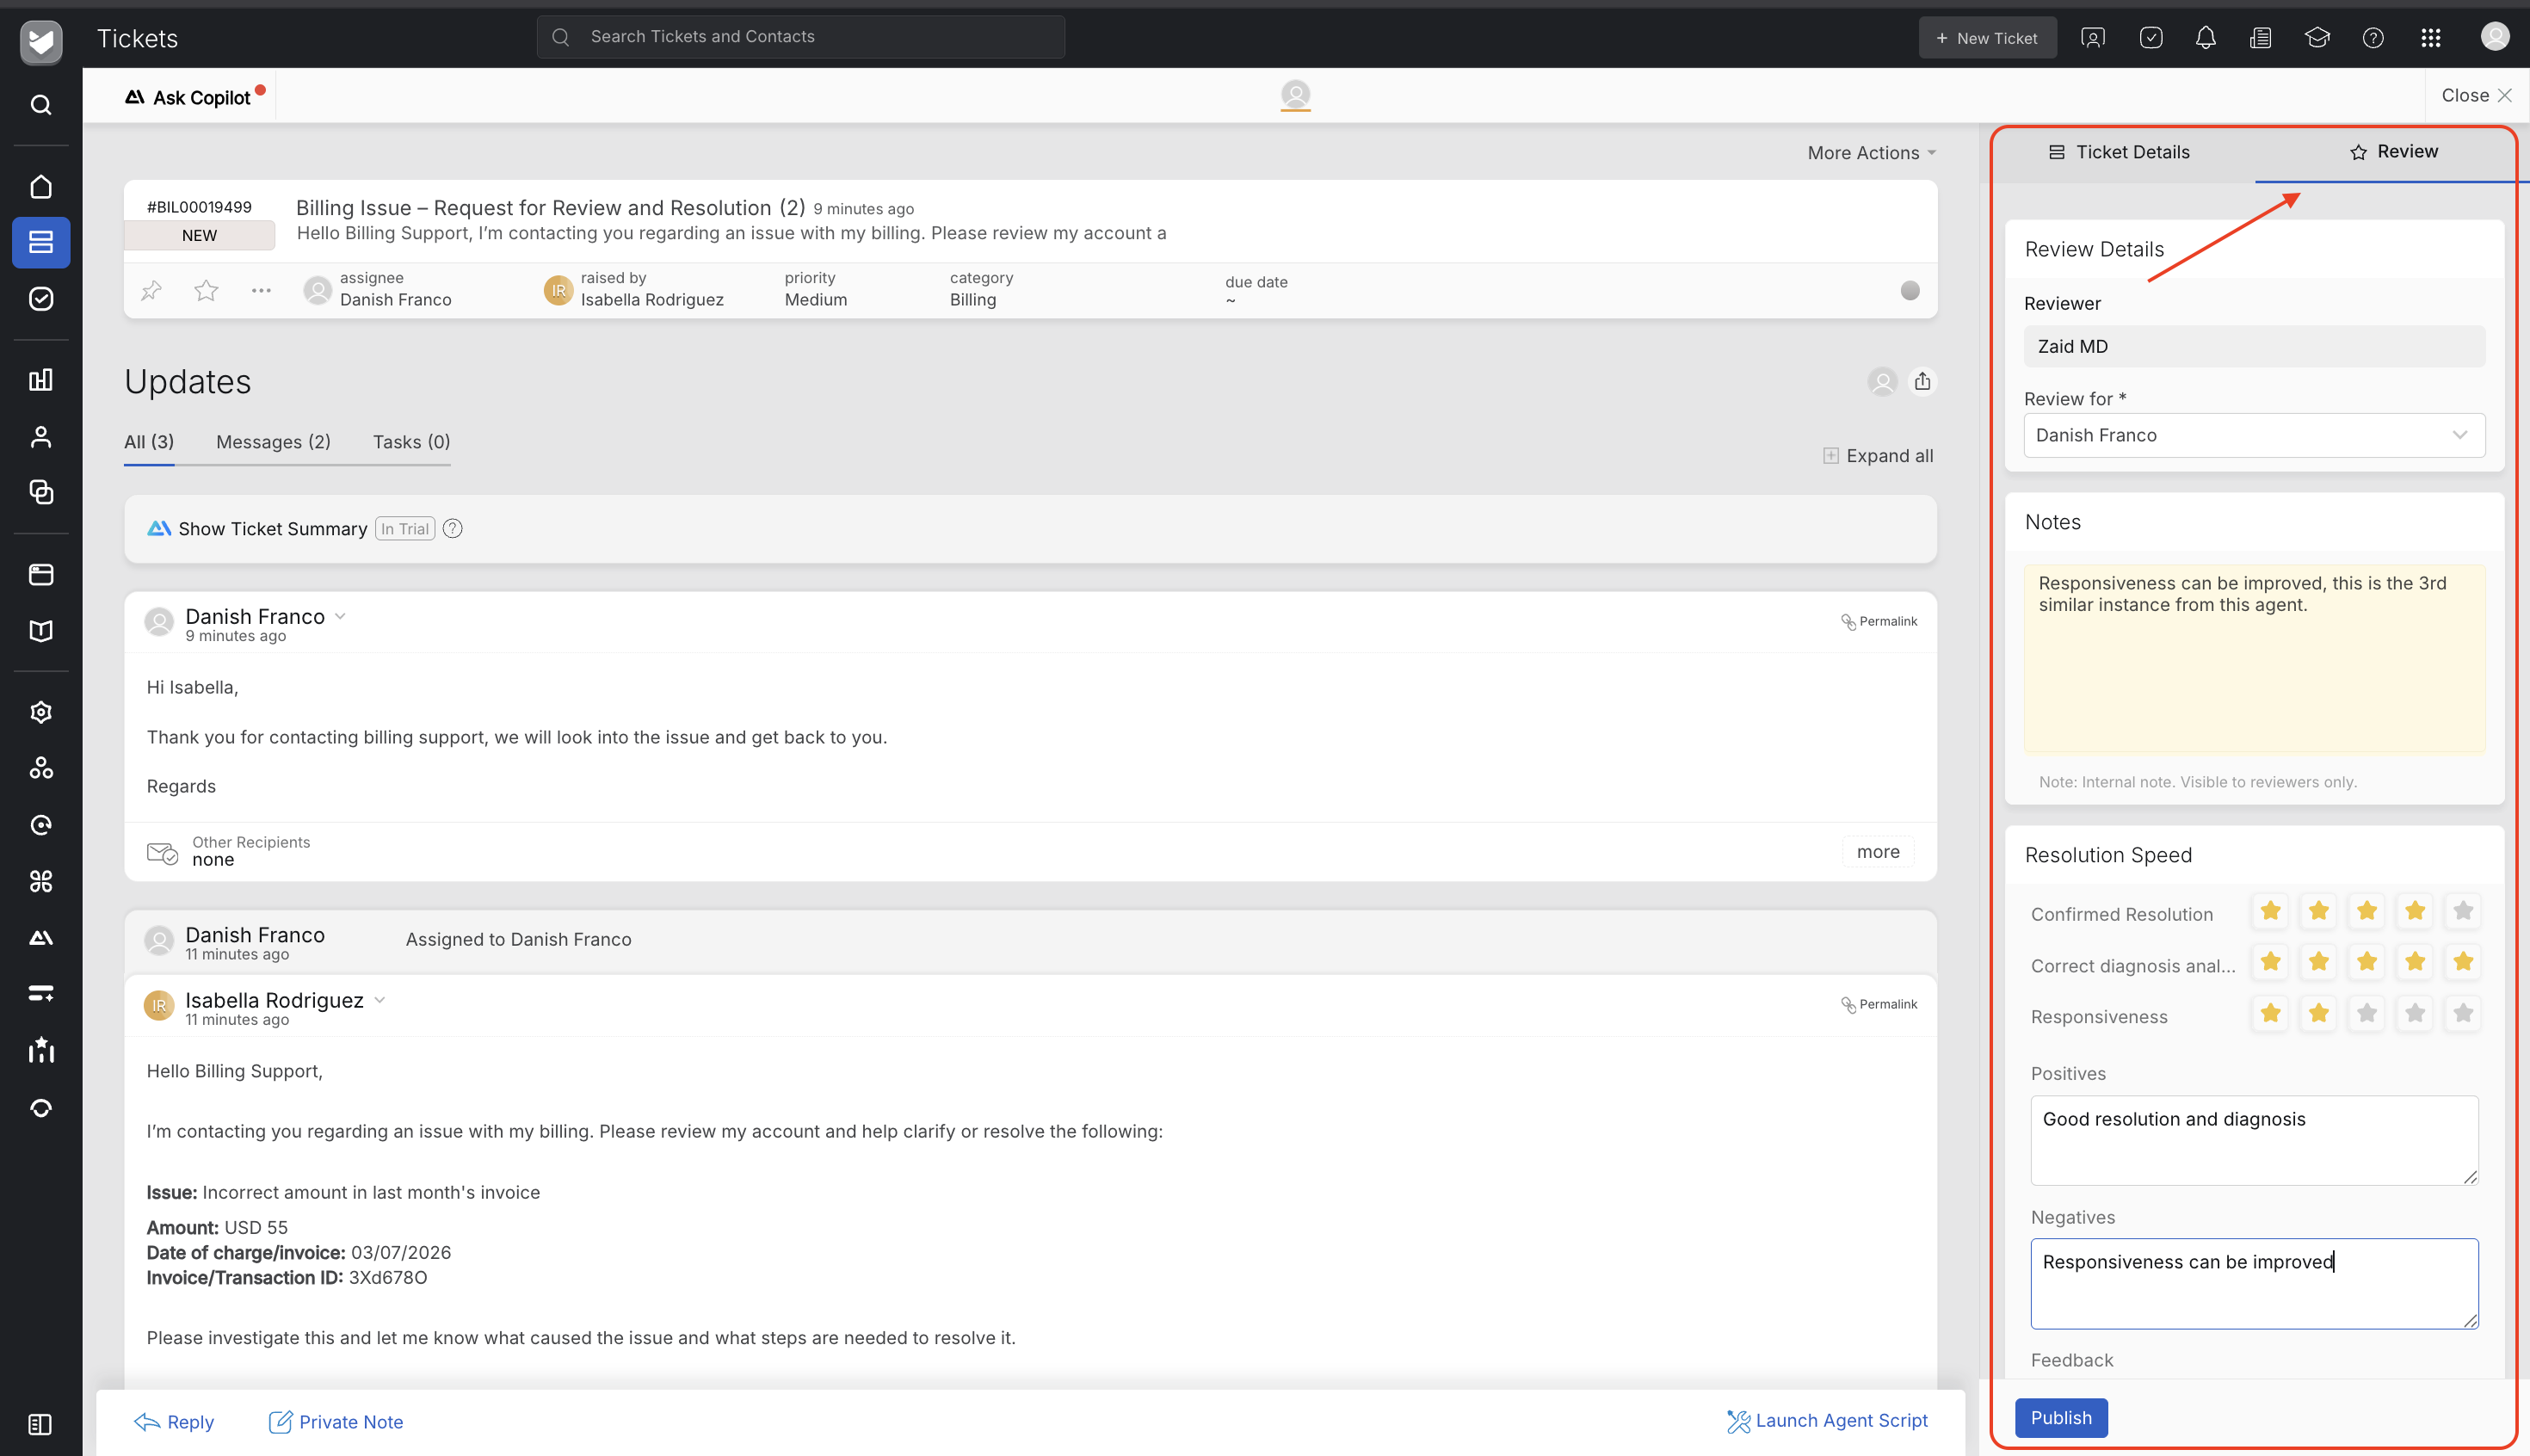Set Responsiveness rating to five stars
The height and width of the screenshot is (1456, 2530).
coord(2463,1014)
